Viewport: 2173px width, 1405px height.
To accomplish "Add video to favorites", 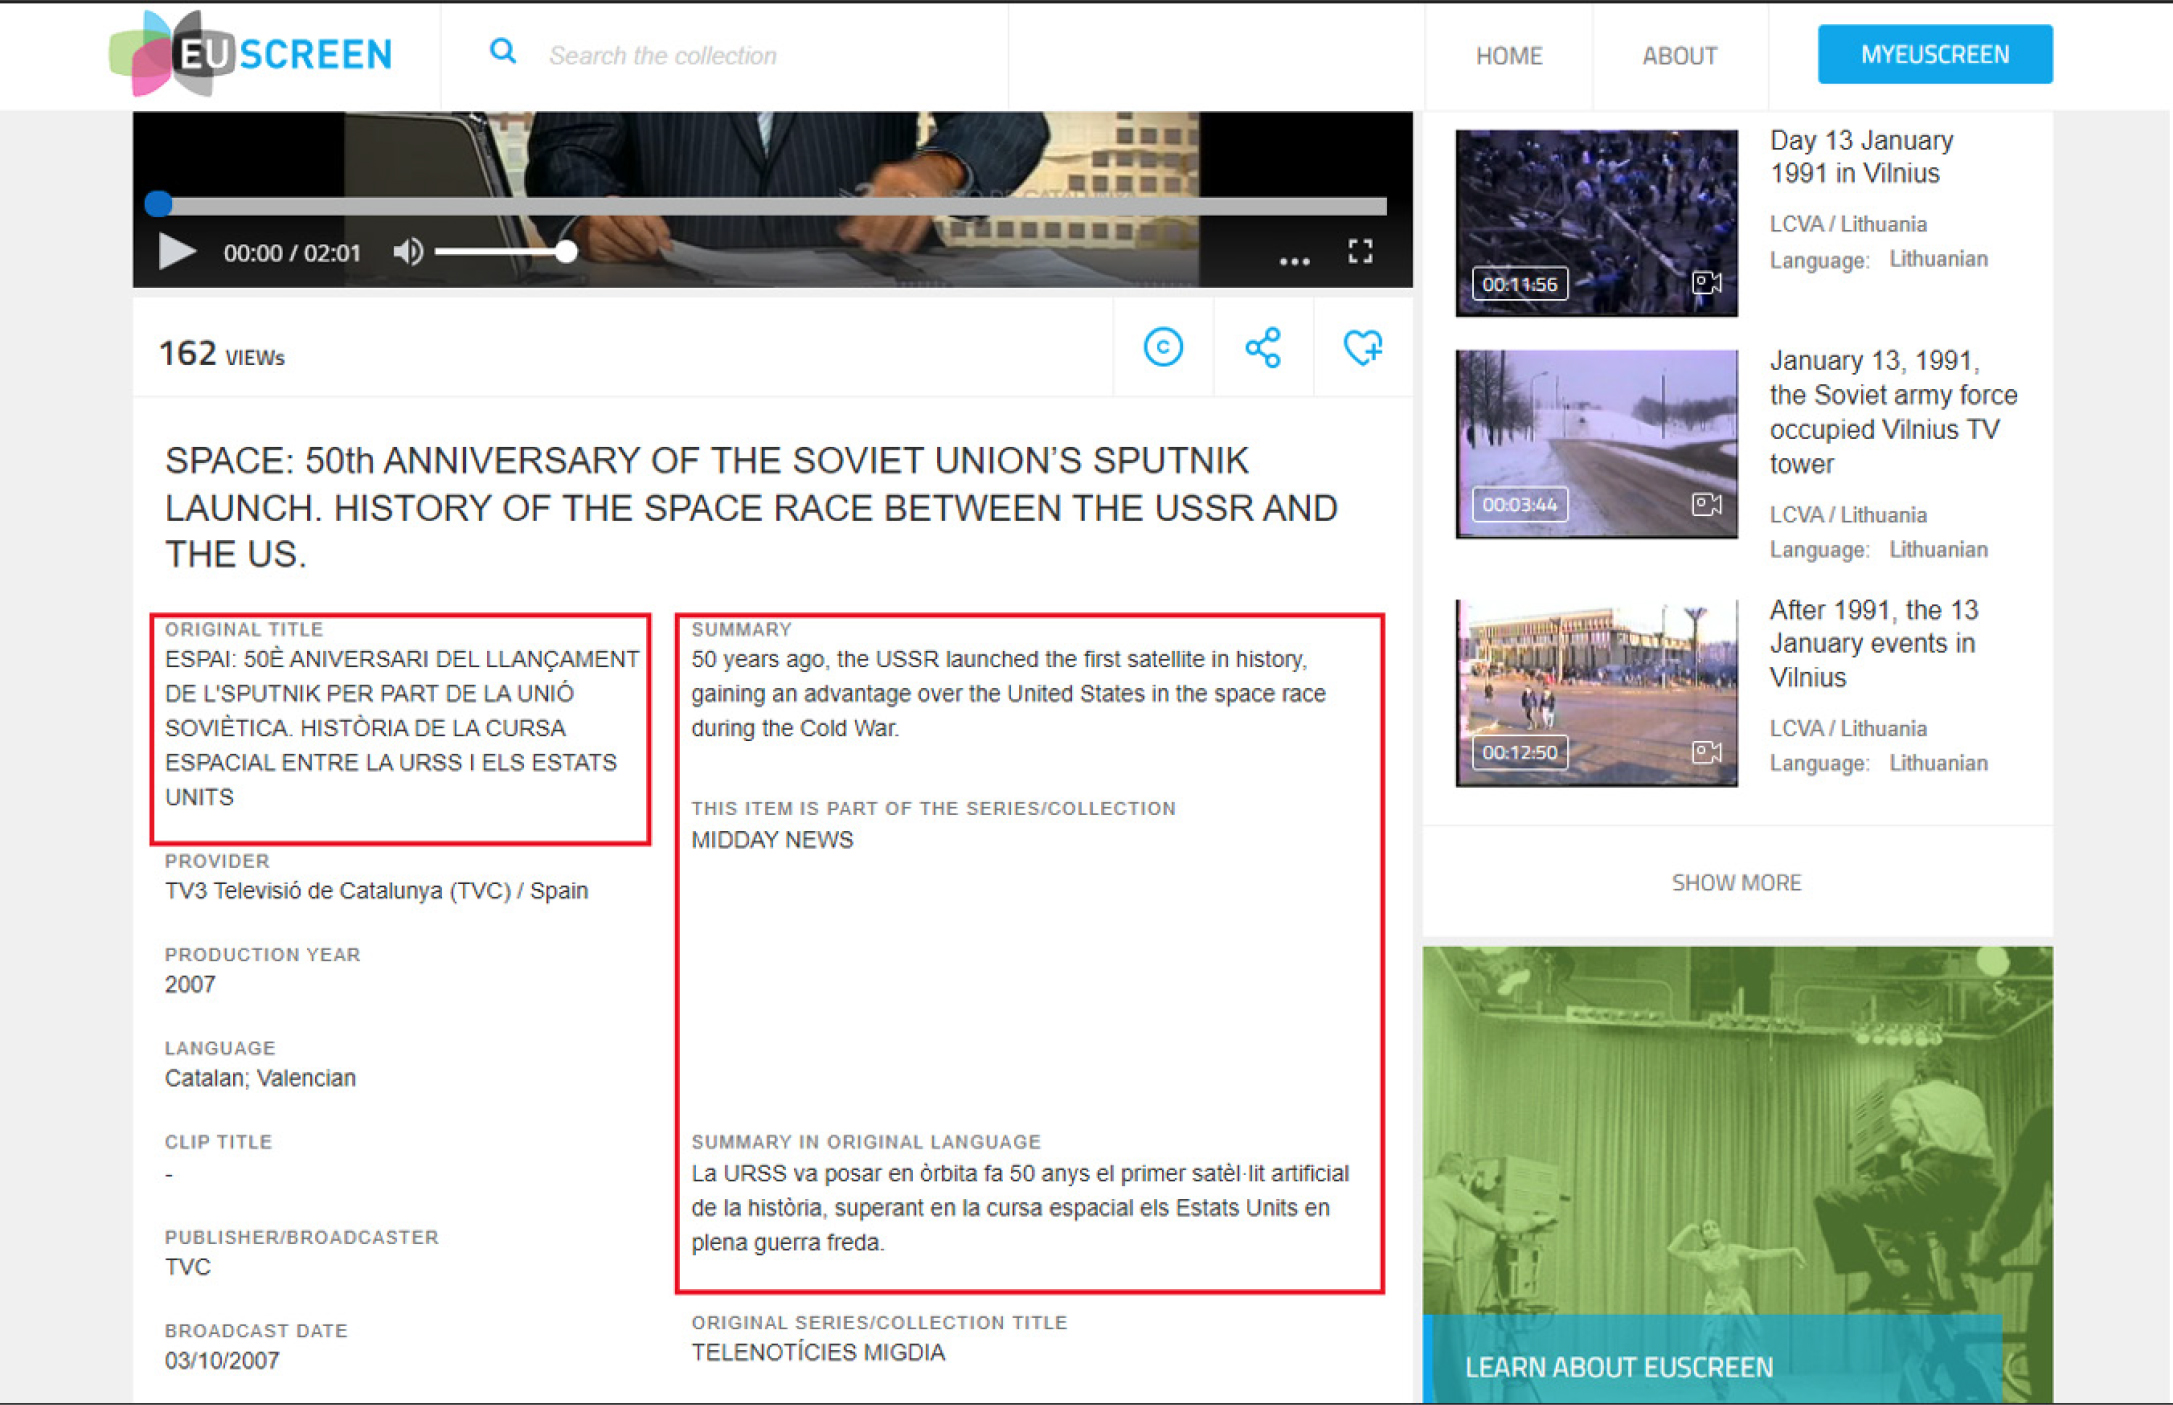I will [x=1362, y=347].
